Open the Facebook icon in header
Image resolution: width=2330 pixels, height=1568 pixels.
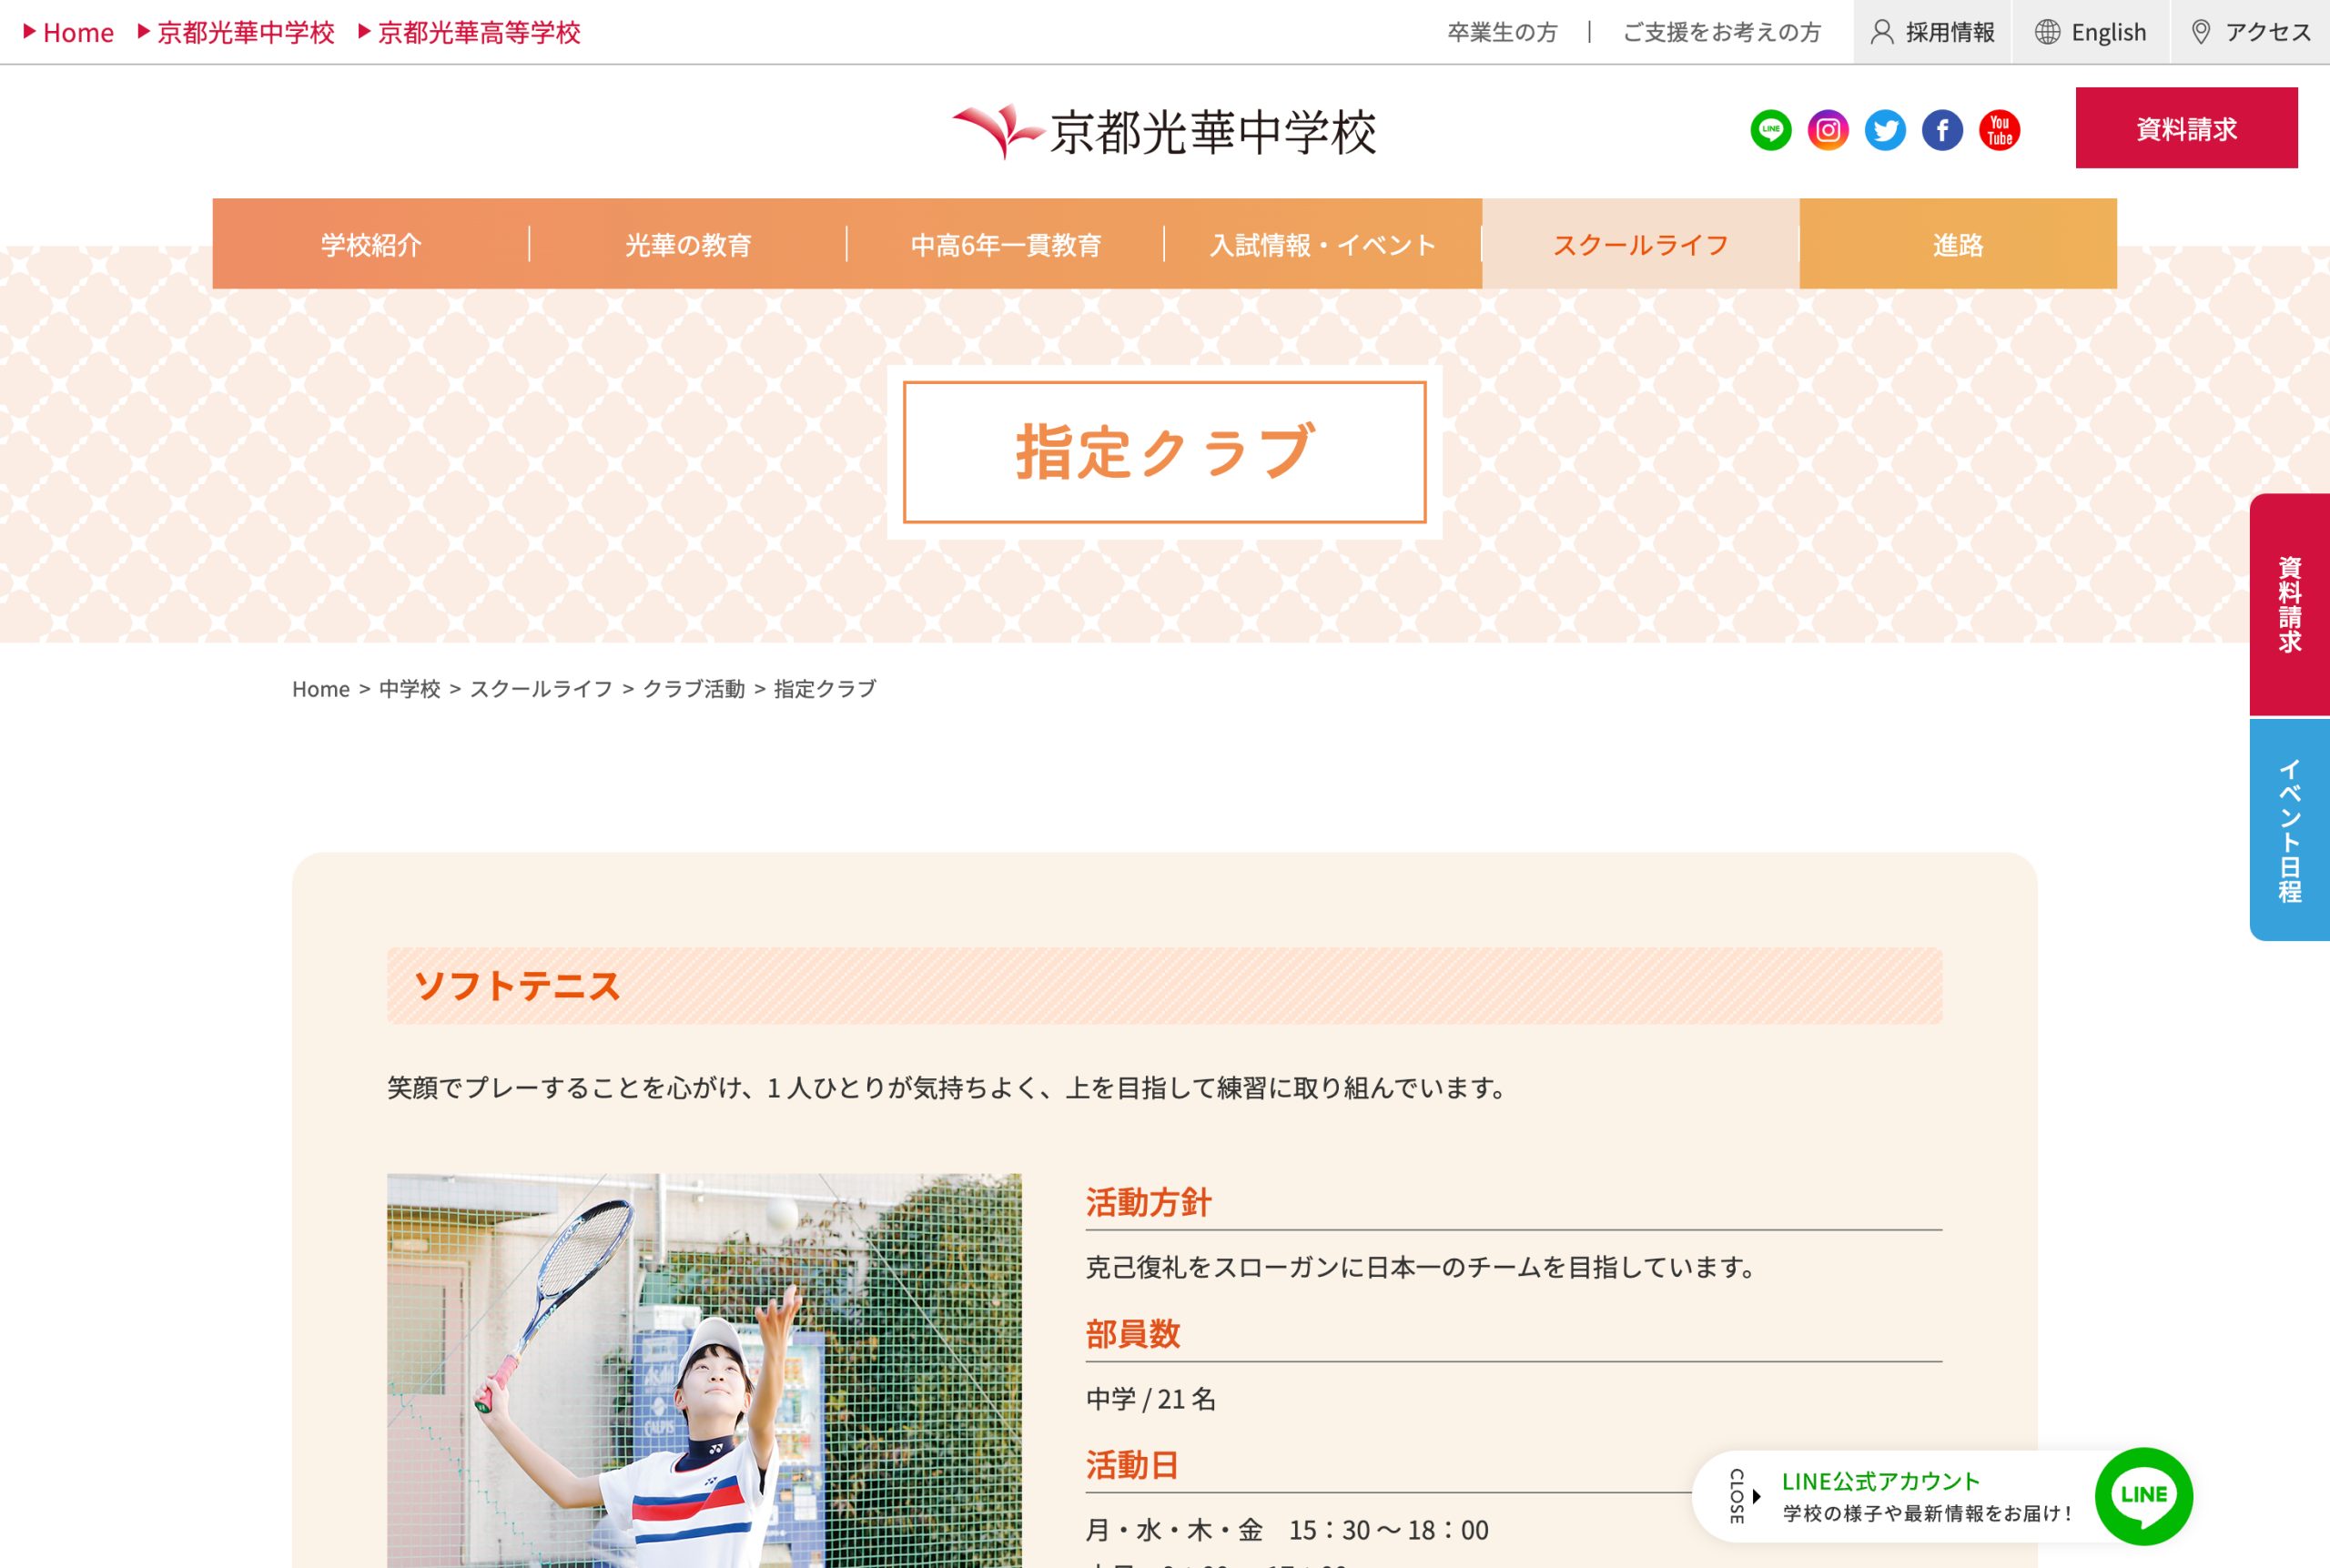[1942, 130]
